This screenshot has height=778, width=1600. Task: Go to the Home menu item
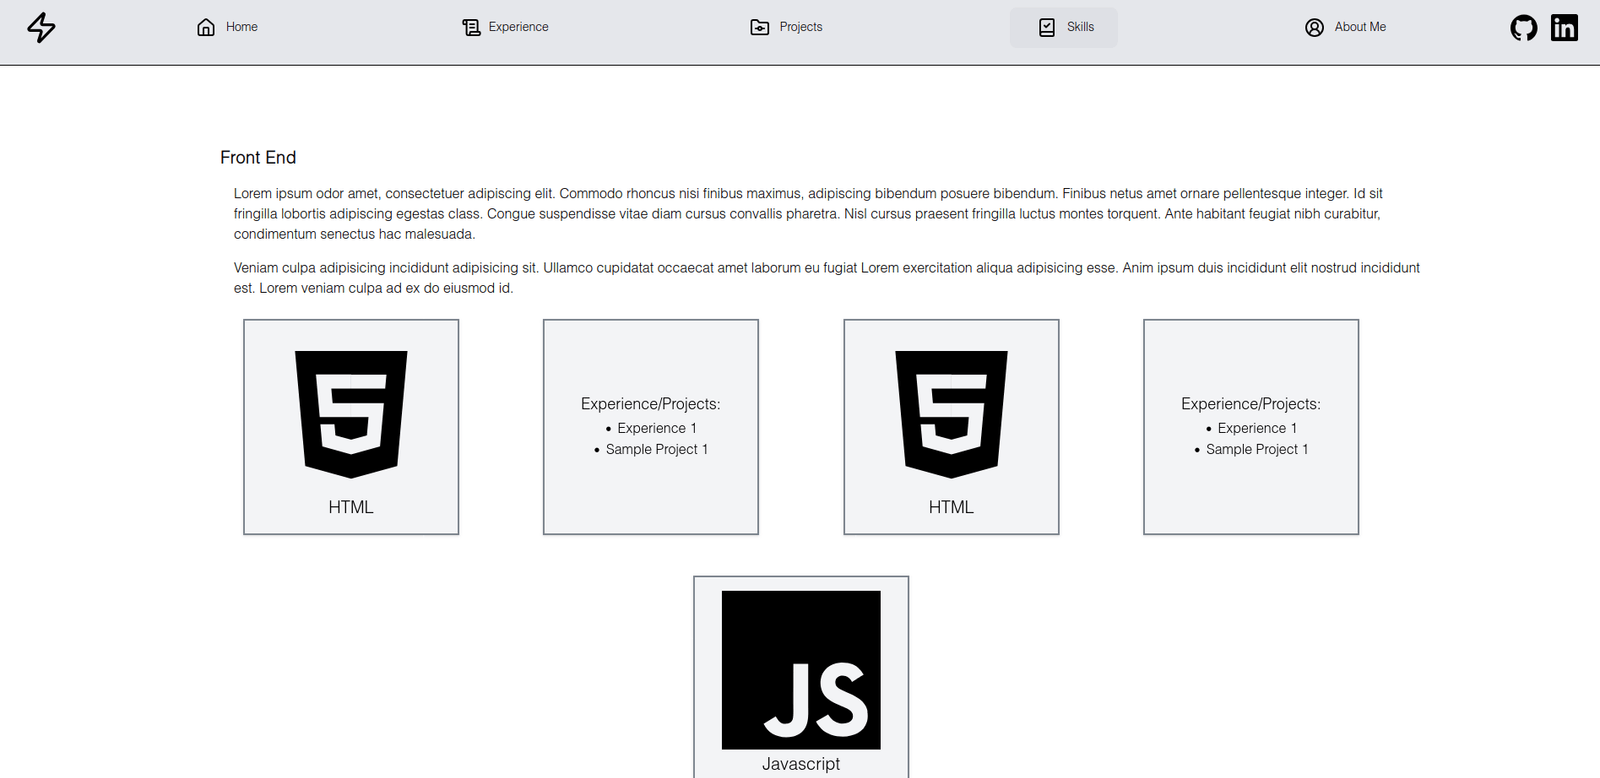[241, 27]
